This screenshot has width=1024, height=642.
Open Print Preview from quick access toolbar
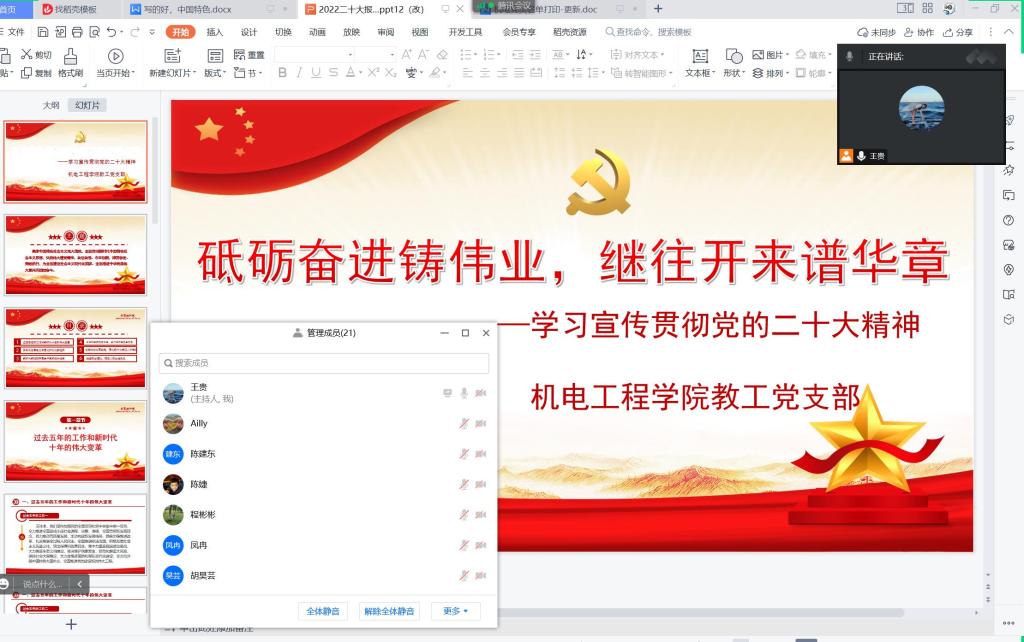(x=95, y=32)
